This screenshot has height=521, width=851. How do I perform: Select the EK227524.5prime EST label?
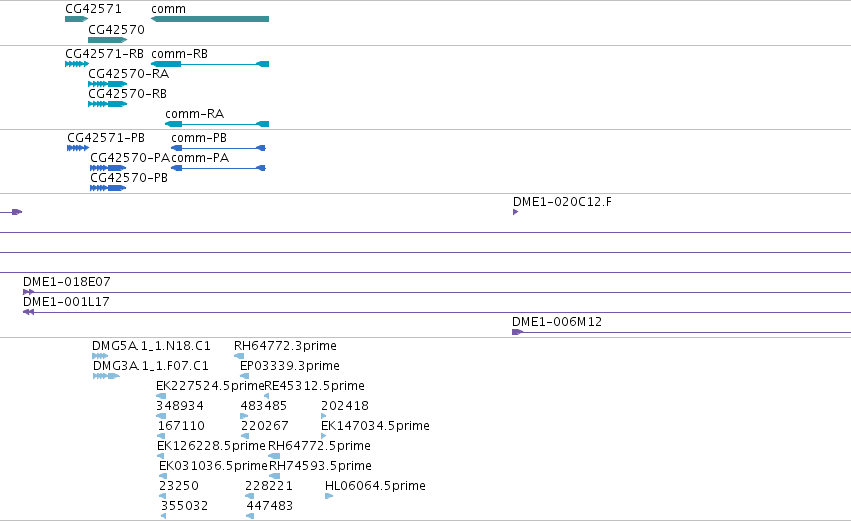point(210,386)
